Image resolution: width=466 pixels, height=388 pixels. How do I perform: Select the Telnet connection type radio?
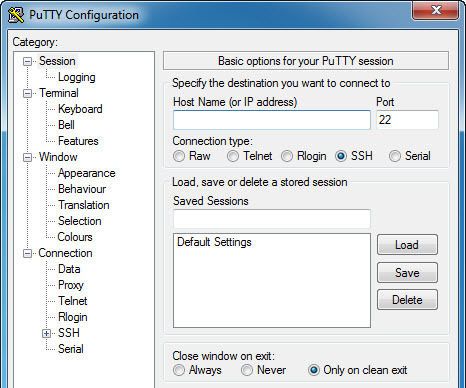coord(233,156)
